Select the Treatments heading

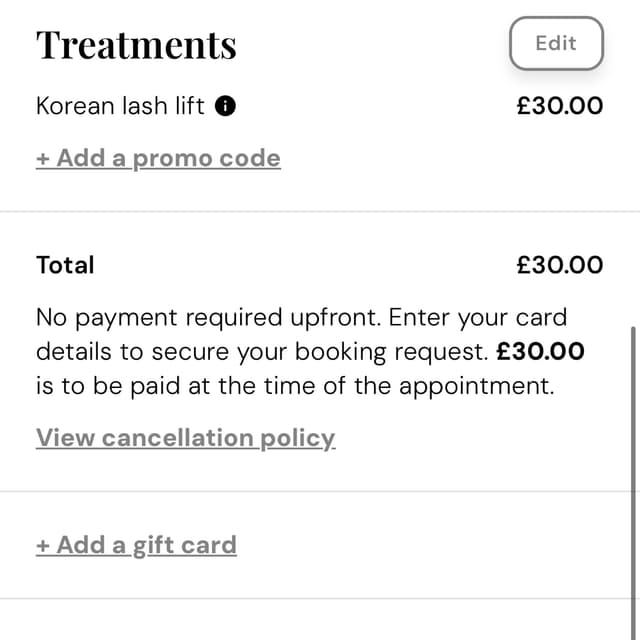tap(136, 45)
